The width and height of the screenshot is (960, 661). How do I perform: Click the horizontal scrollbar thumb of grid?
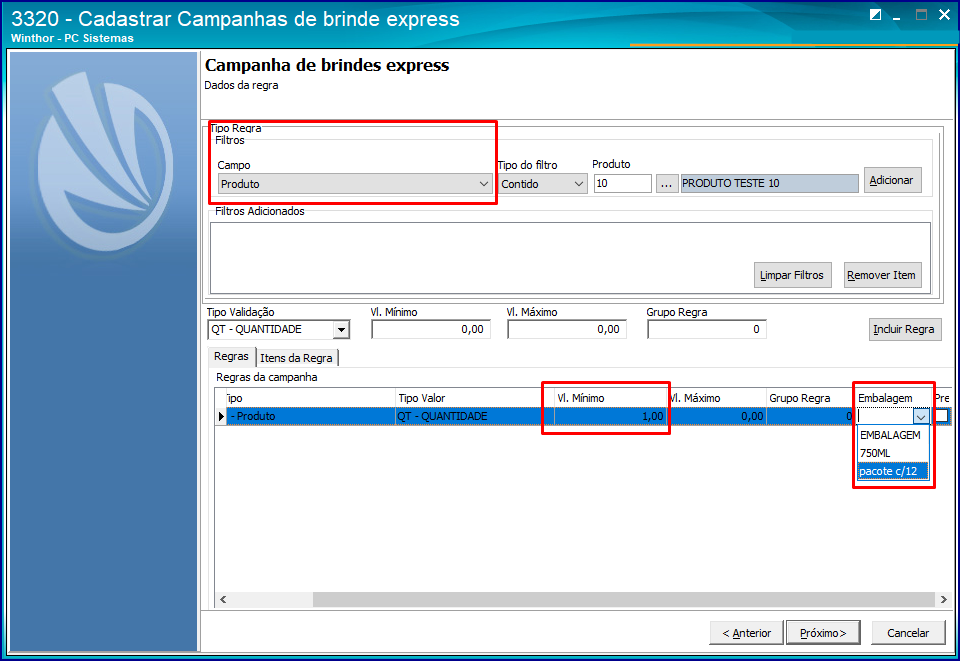click(624, 599)
